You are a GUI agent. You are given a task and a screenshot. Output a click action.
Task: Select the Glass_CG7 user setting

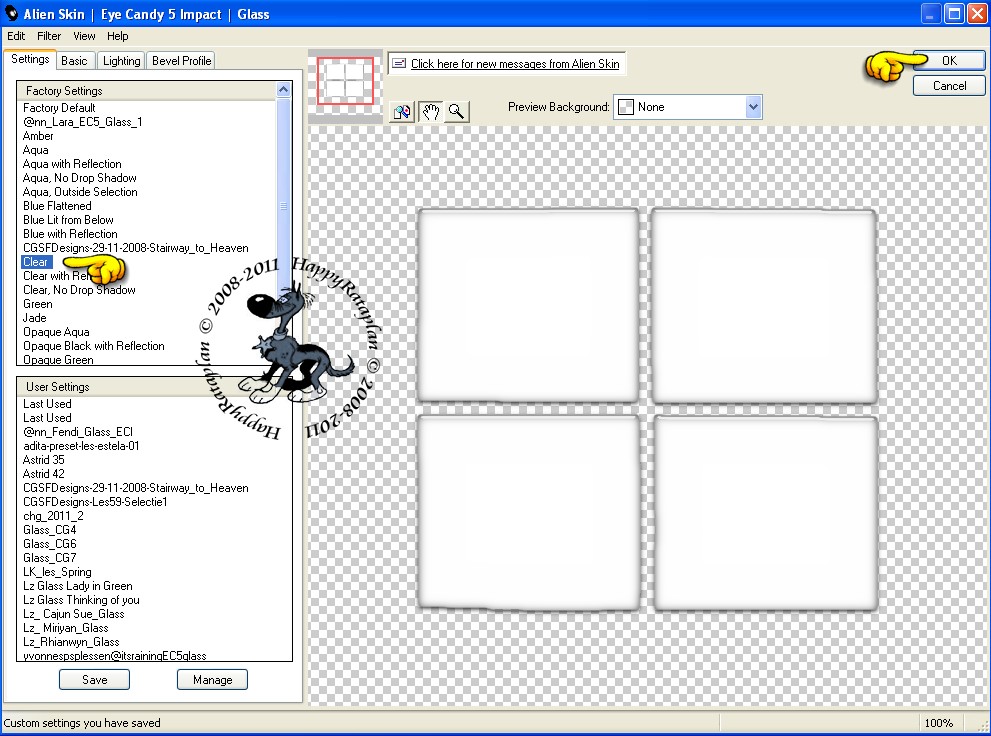(49, 557)
